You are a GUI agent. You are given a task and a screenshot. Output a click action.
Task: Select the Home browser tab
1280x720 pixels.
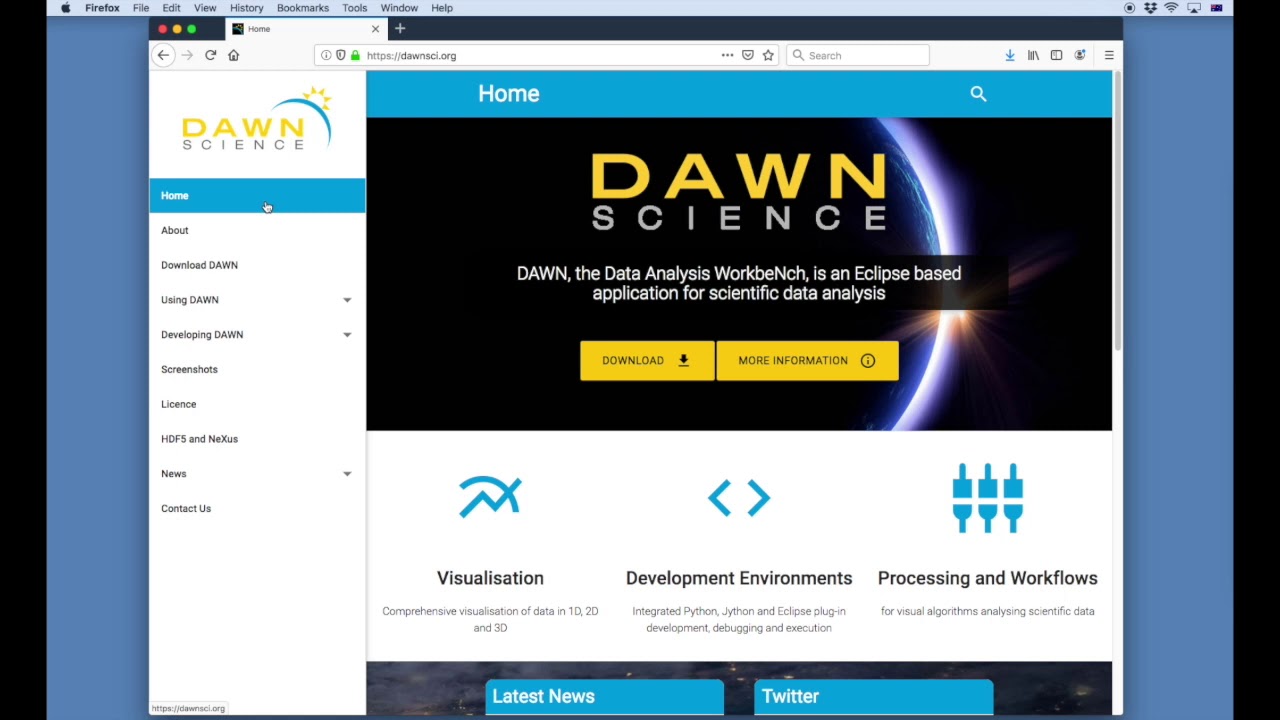tap(305, 29)
